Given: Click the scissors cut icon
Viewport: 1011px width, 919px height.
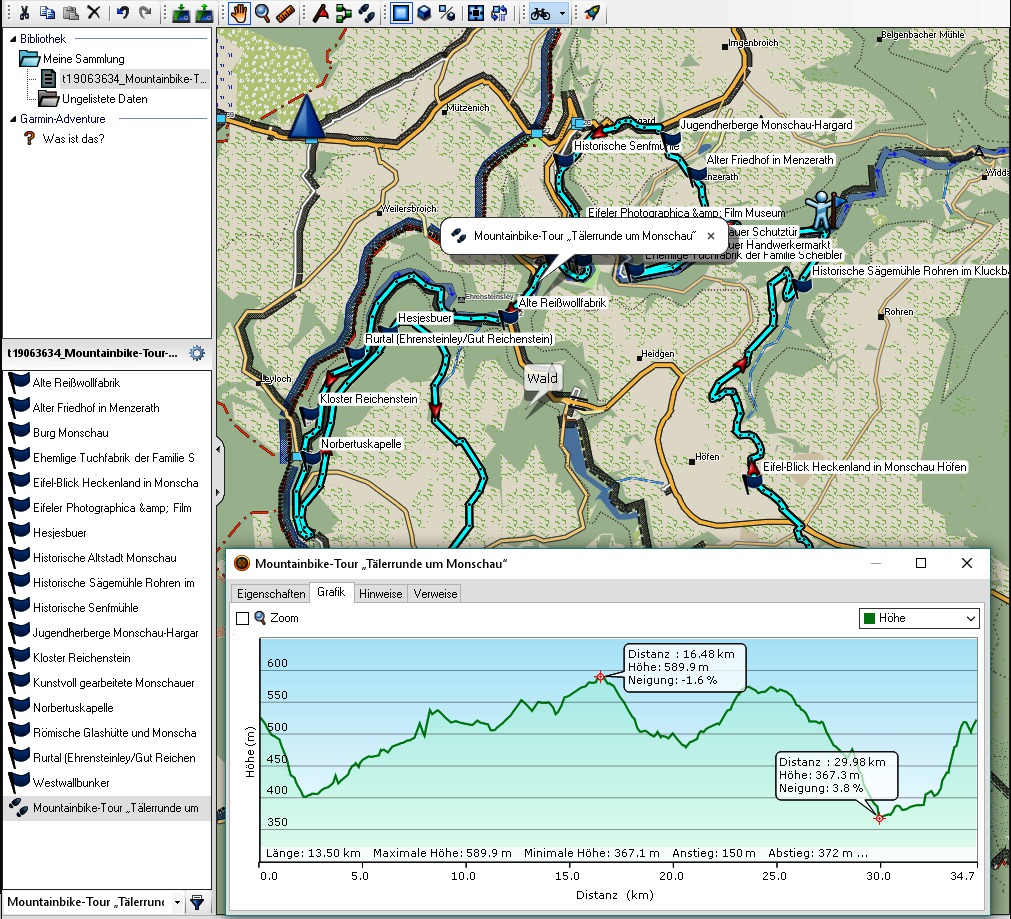Looking at the screenshot, I should (x=25, y=13).
